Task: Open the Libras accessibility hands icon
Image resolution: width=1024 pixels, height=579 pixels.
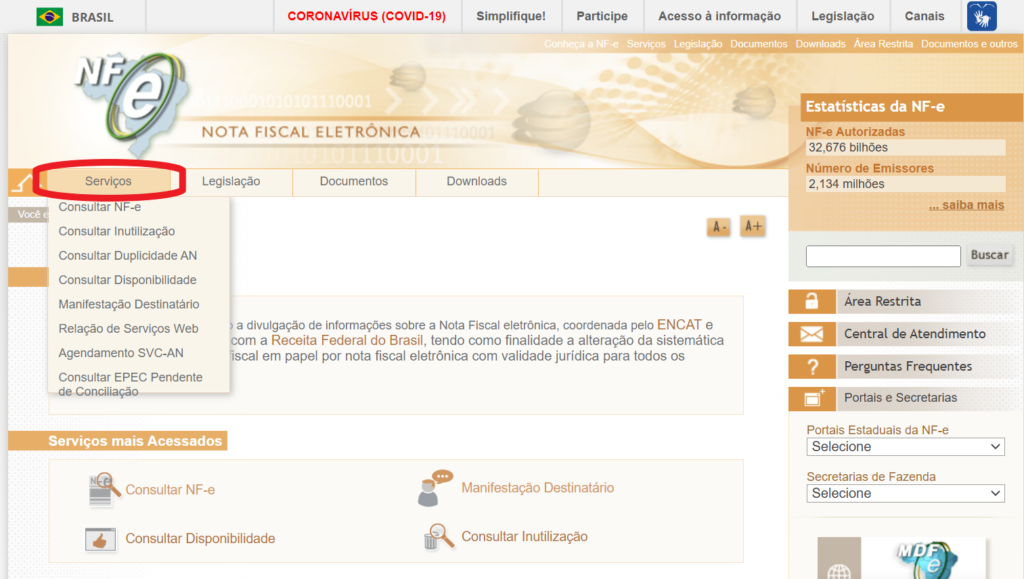Action: (x=982, y=16)
